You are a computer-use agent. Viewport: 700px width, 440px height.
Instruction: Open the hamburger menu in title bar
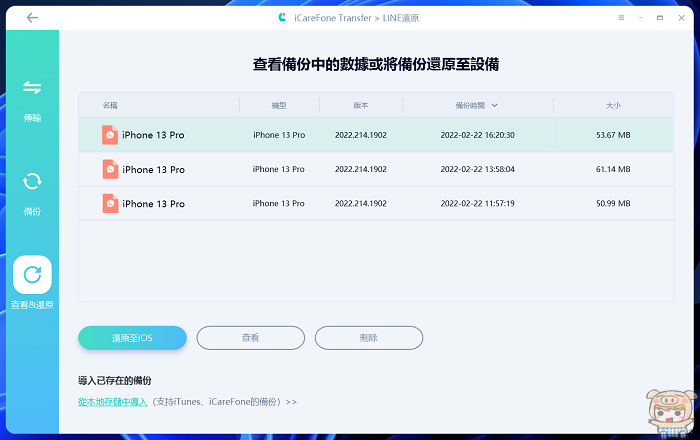click(621, 18)
